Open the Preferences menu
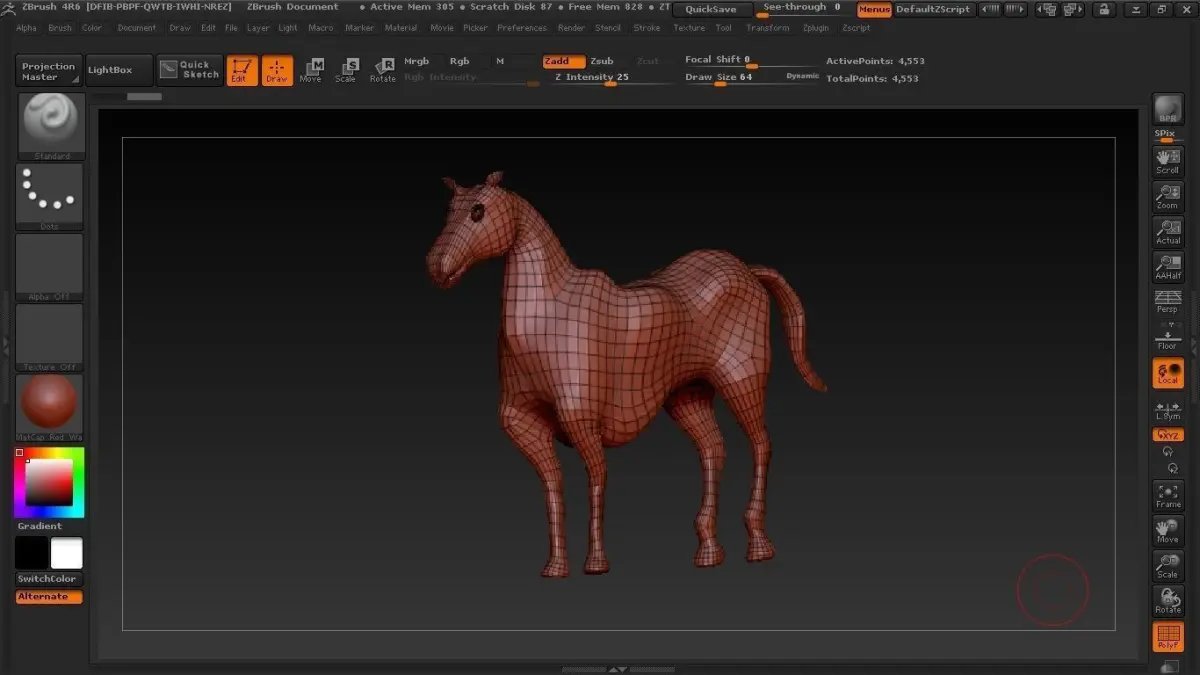Image resolution: width=1200 pixels, height=675 pixels. pyautogui.click(x=522, y=28)
